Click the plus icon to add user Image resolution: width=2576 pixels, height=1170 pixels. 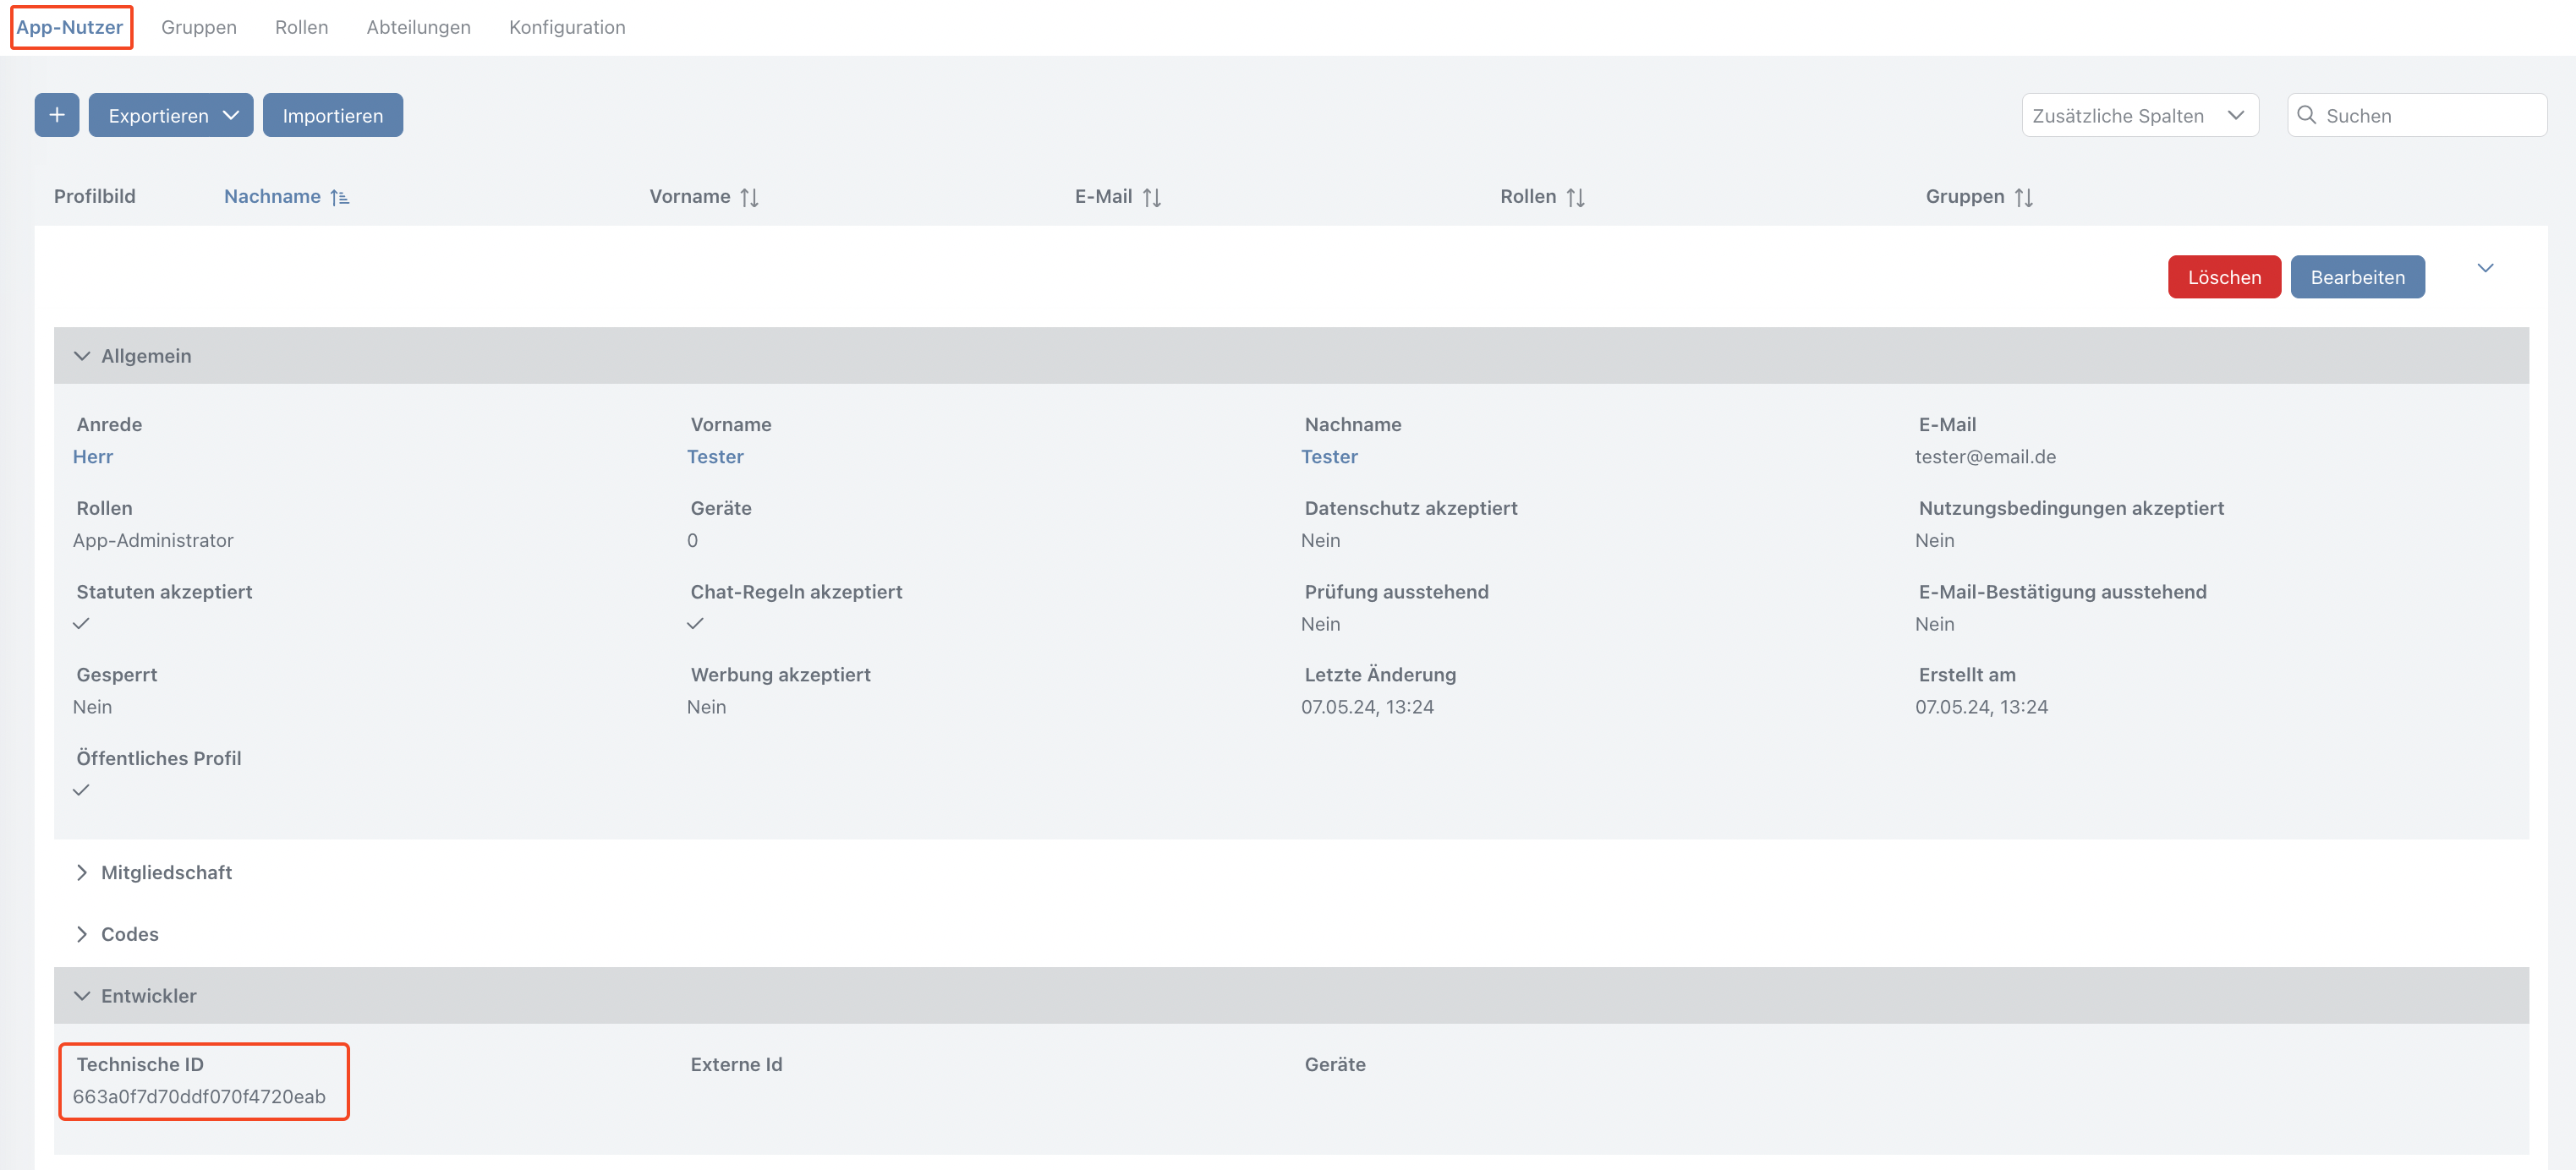click(57, 115)
